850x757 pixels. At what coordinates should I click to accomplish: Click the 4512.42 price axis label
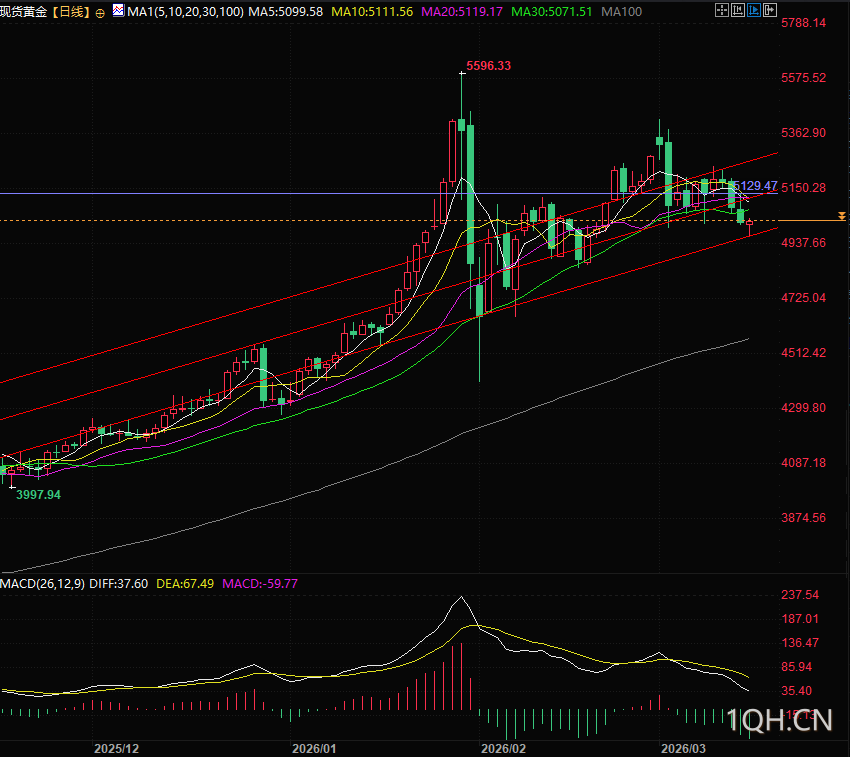[x=804, y=352]
